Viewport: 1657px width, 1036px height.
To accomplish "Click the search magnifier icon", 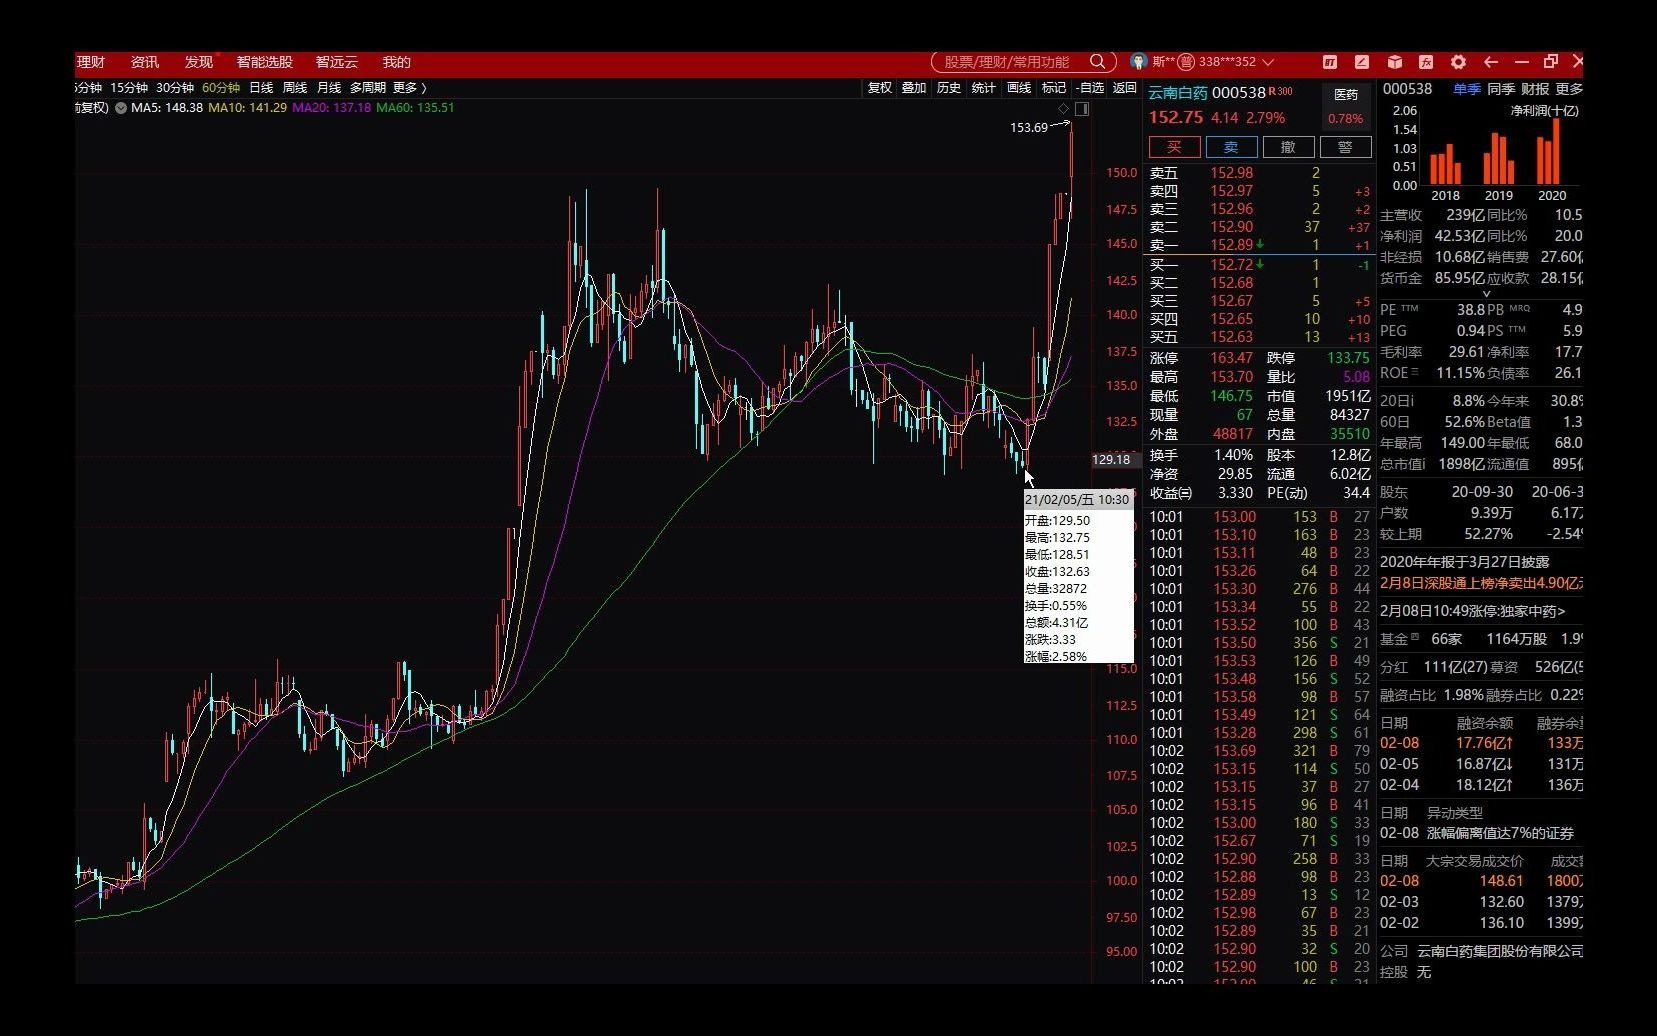I will tap(1097, 62).
